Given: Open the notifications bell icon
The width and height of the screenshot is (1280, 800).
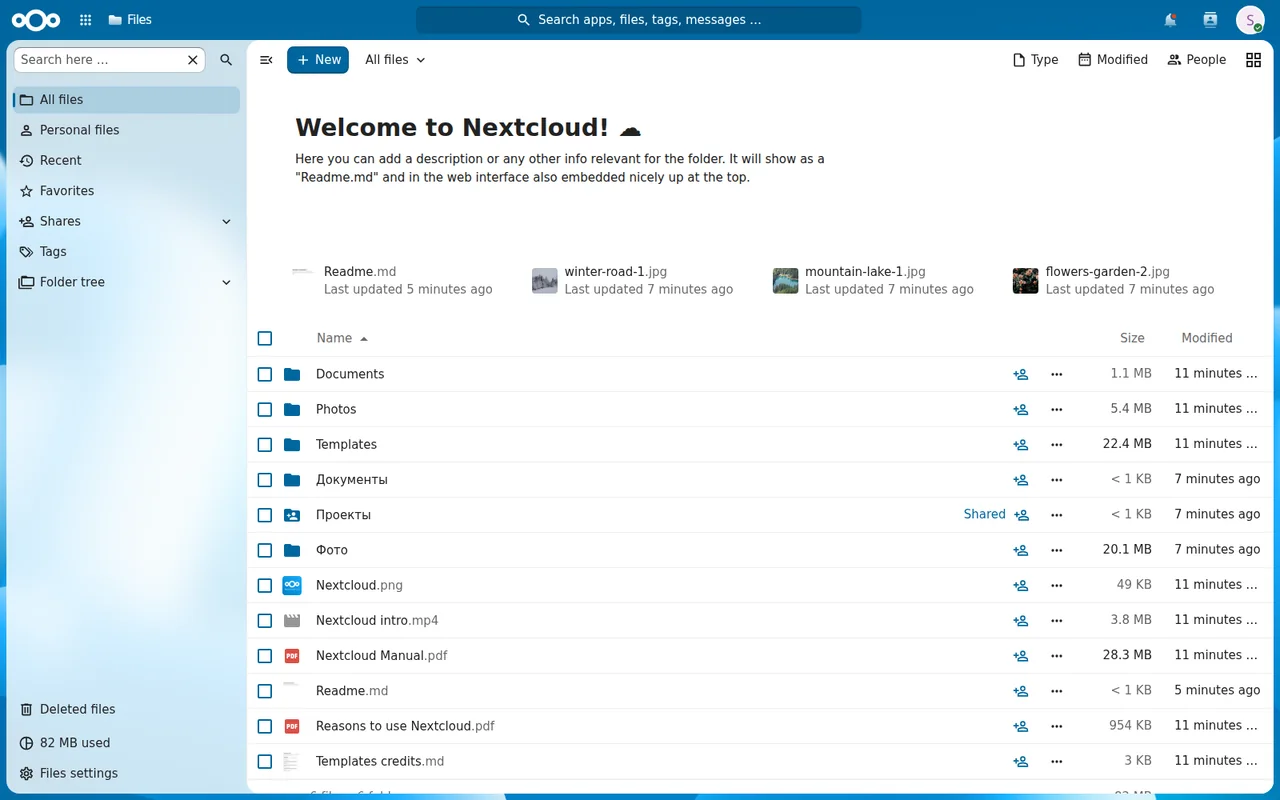Looking at the screenshot, I should coord(1170,19).
